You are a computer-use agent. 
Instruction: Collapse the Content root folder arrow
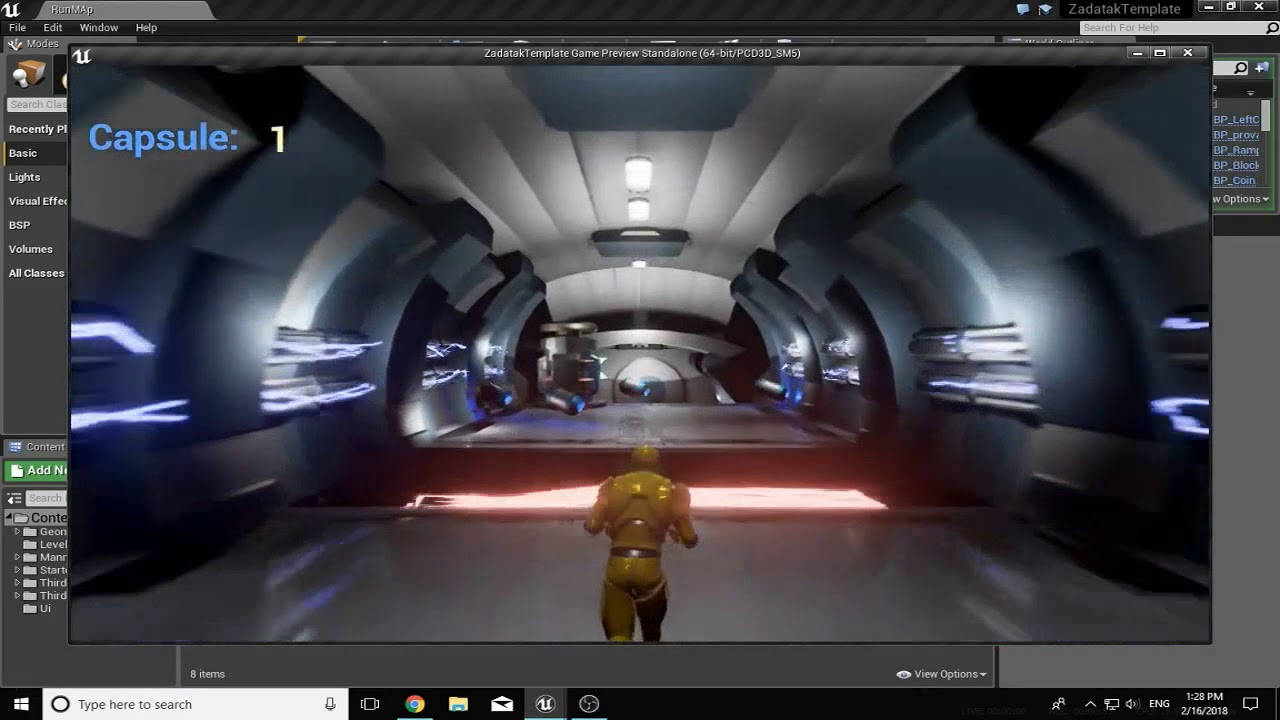coord(9,518)
